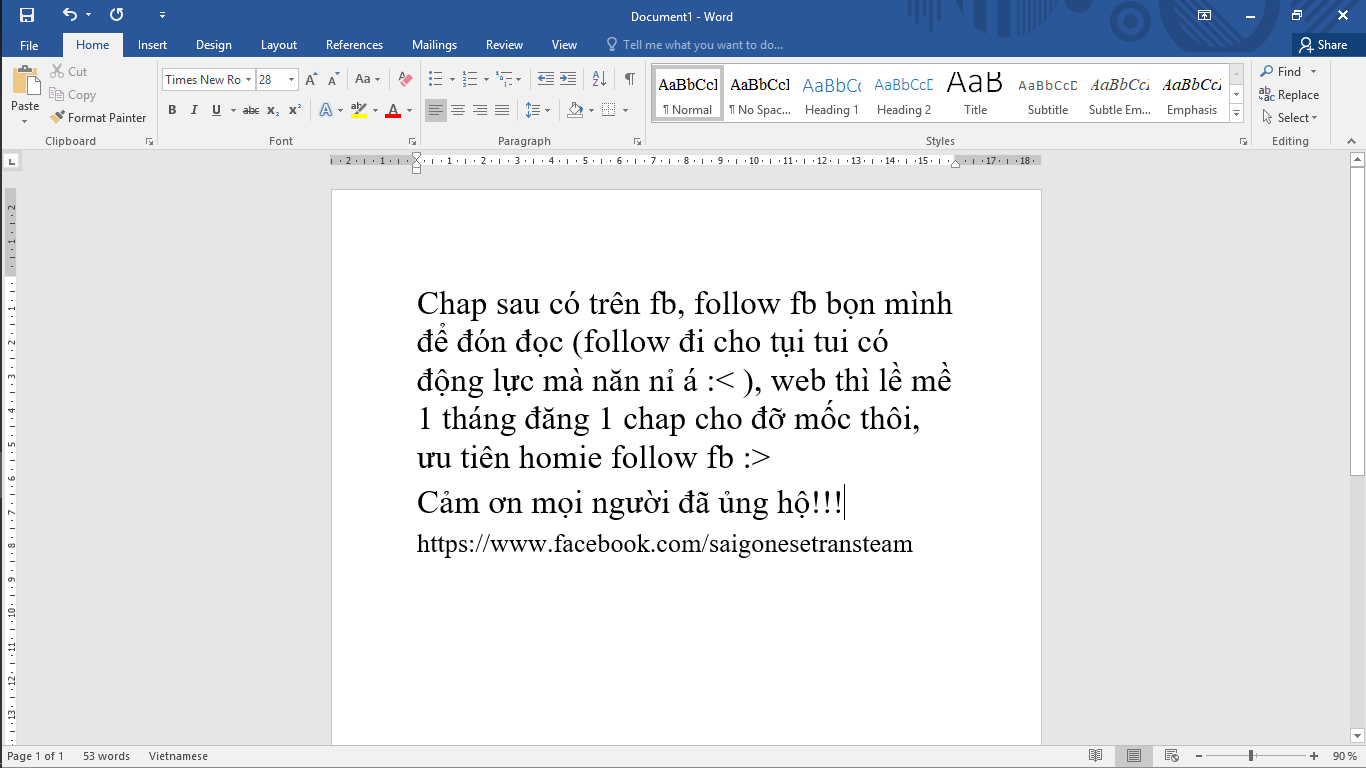The image size is (1366, 768).
Task: Click the Save icon in title bar
Action: (x=27, y=15)
